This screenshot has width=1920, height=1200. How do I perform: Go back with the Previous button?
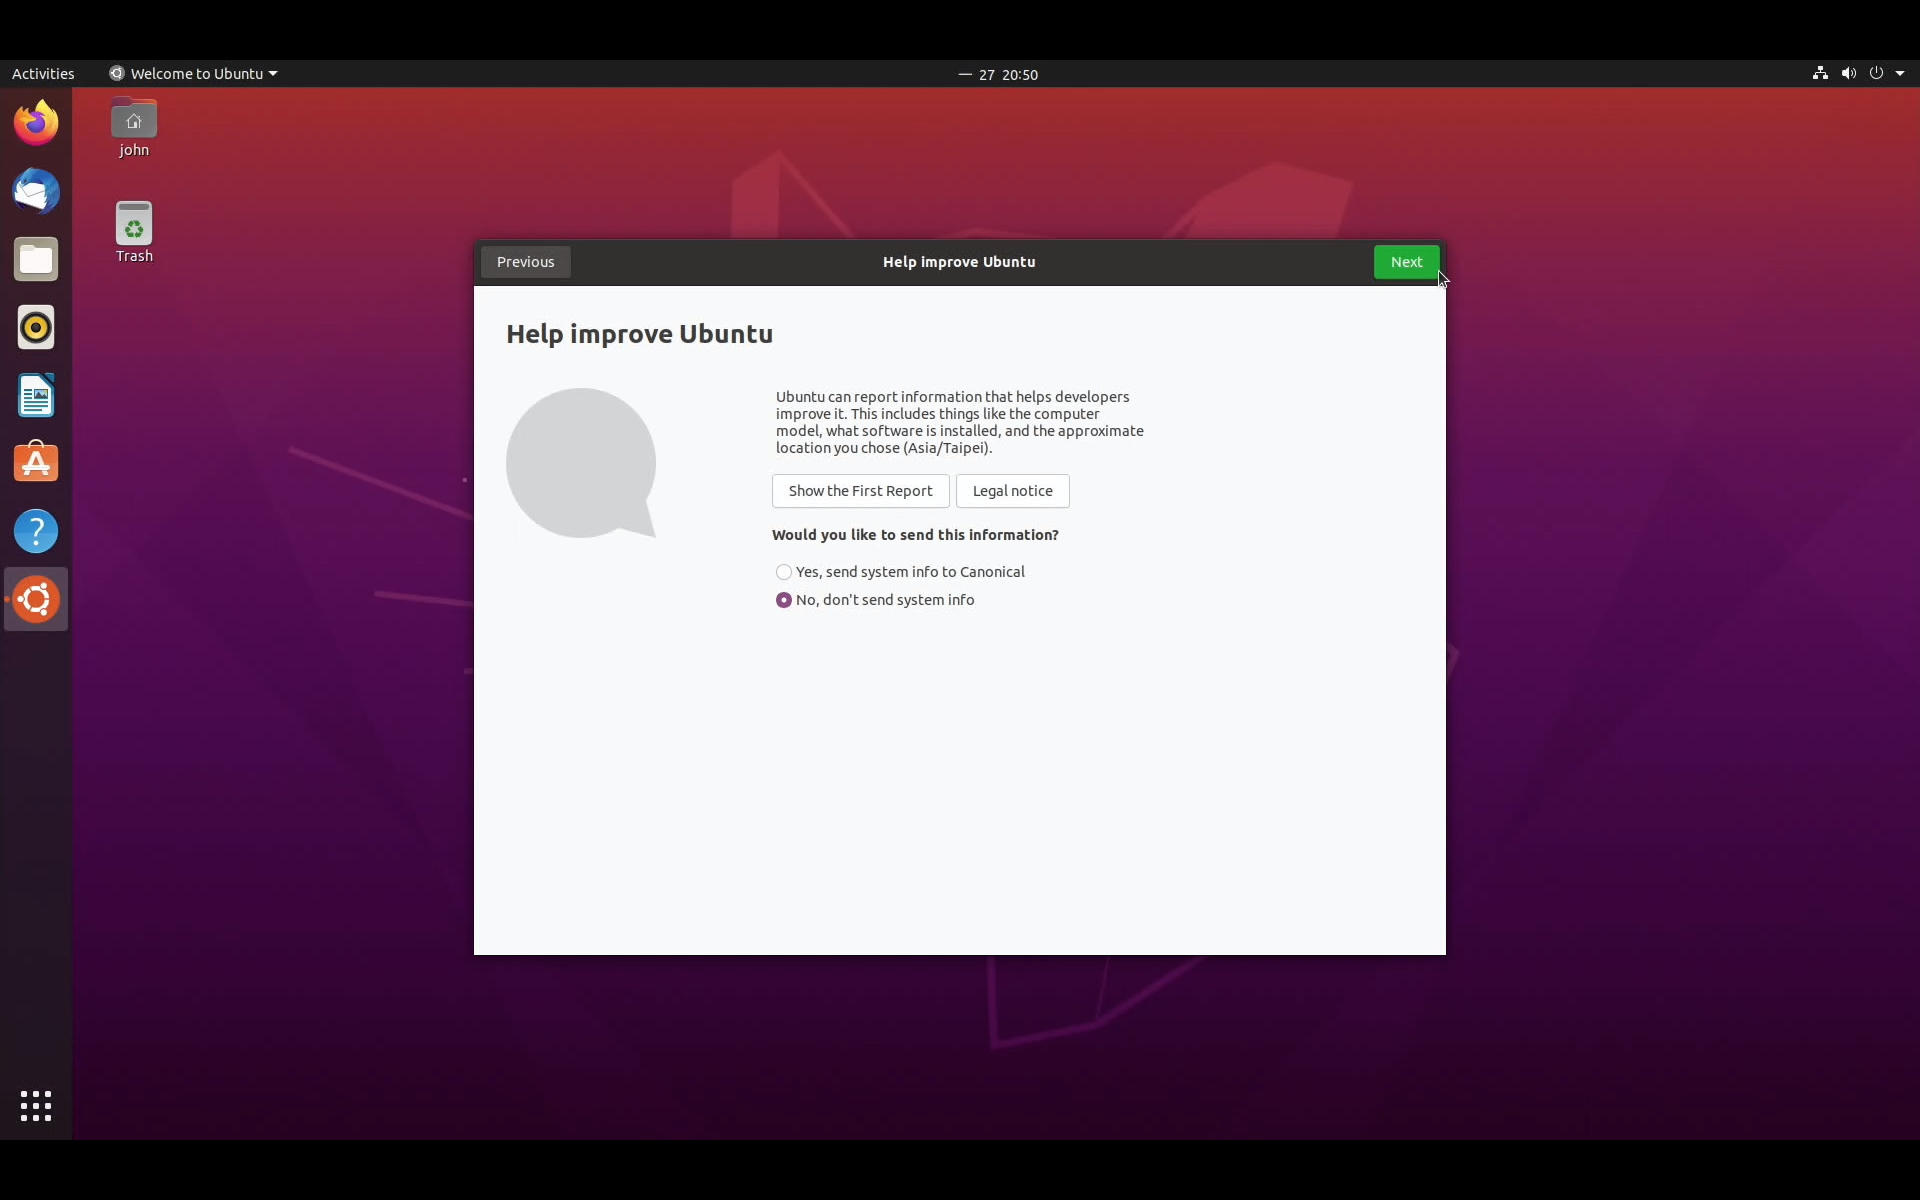(x=525, y=262)
